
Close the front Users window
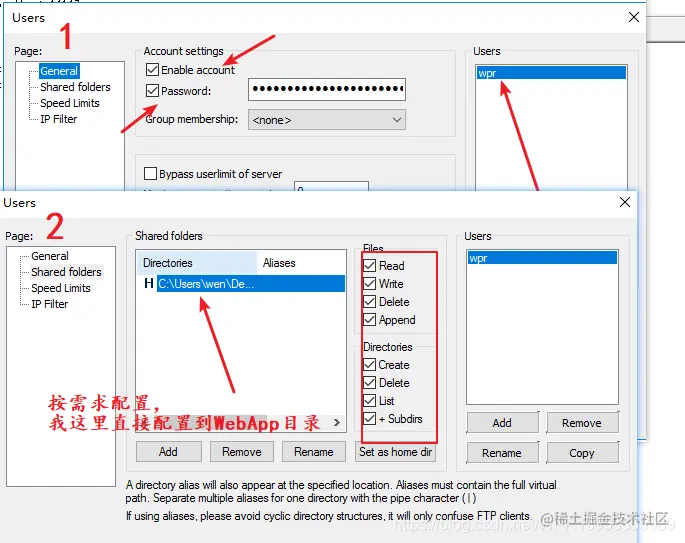coord(625,202)
